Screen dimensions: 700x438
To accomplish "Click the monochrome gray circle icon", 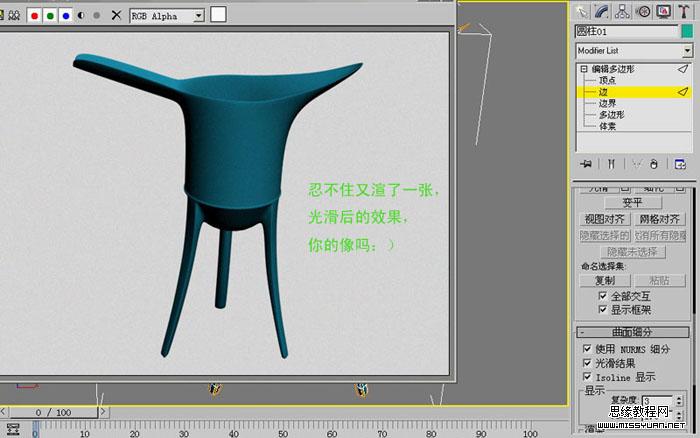I will click(x=96, y=16).
